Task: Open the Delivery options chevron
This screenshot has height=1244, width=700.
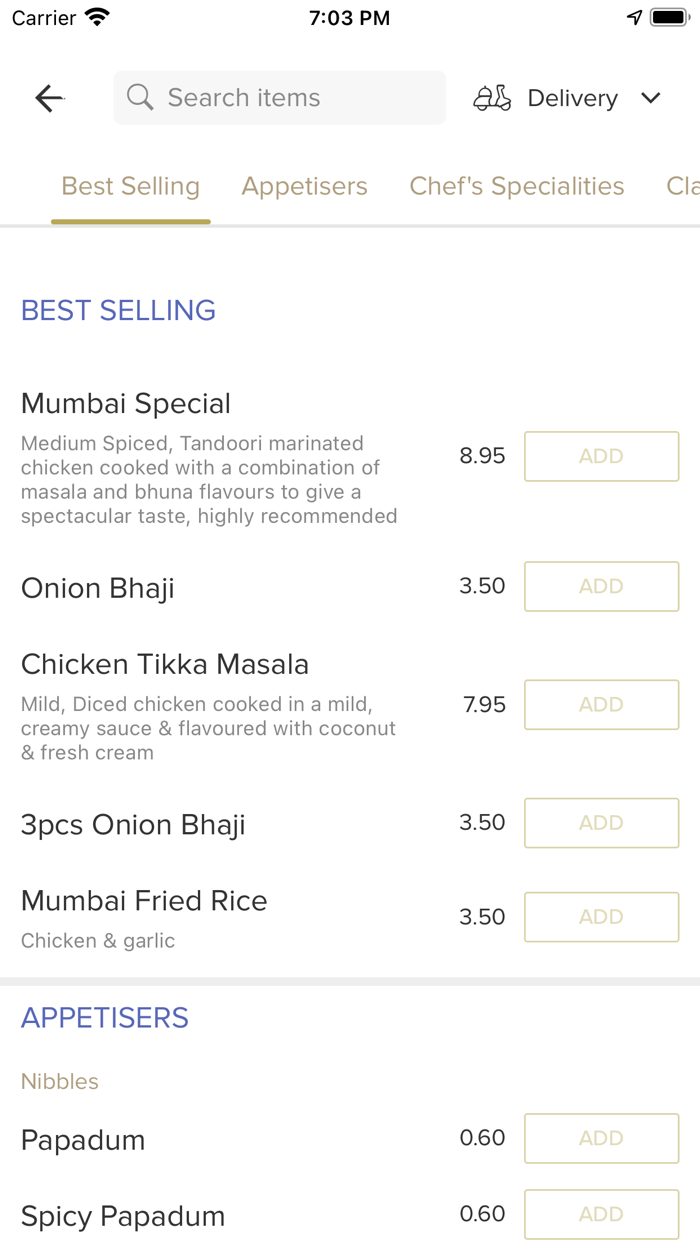Action: click(x=650, y=98)
